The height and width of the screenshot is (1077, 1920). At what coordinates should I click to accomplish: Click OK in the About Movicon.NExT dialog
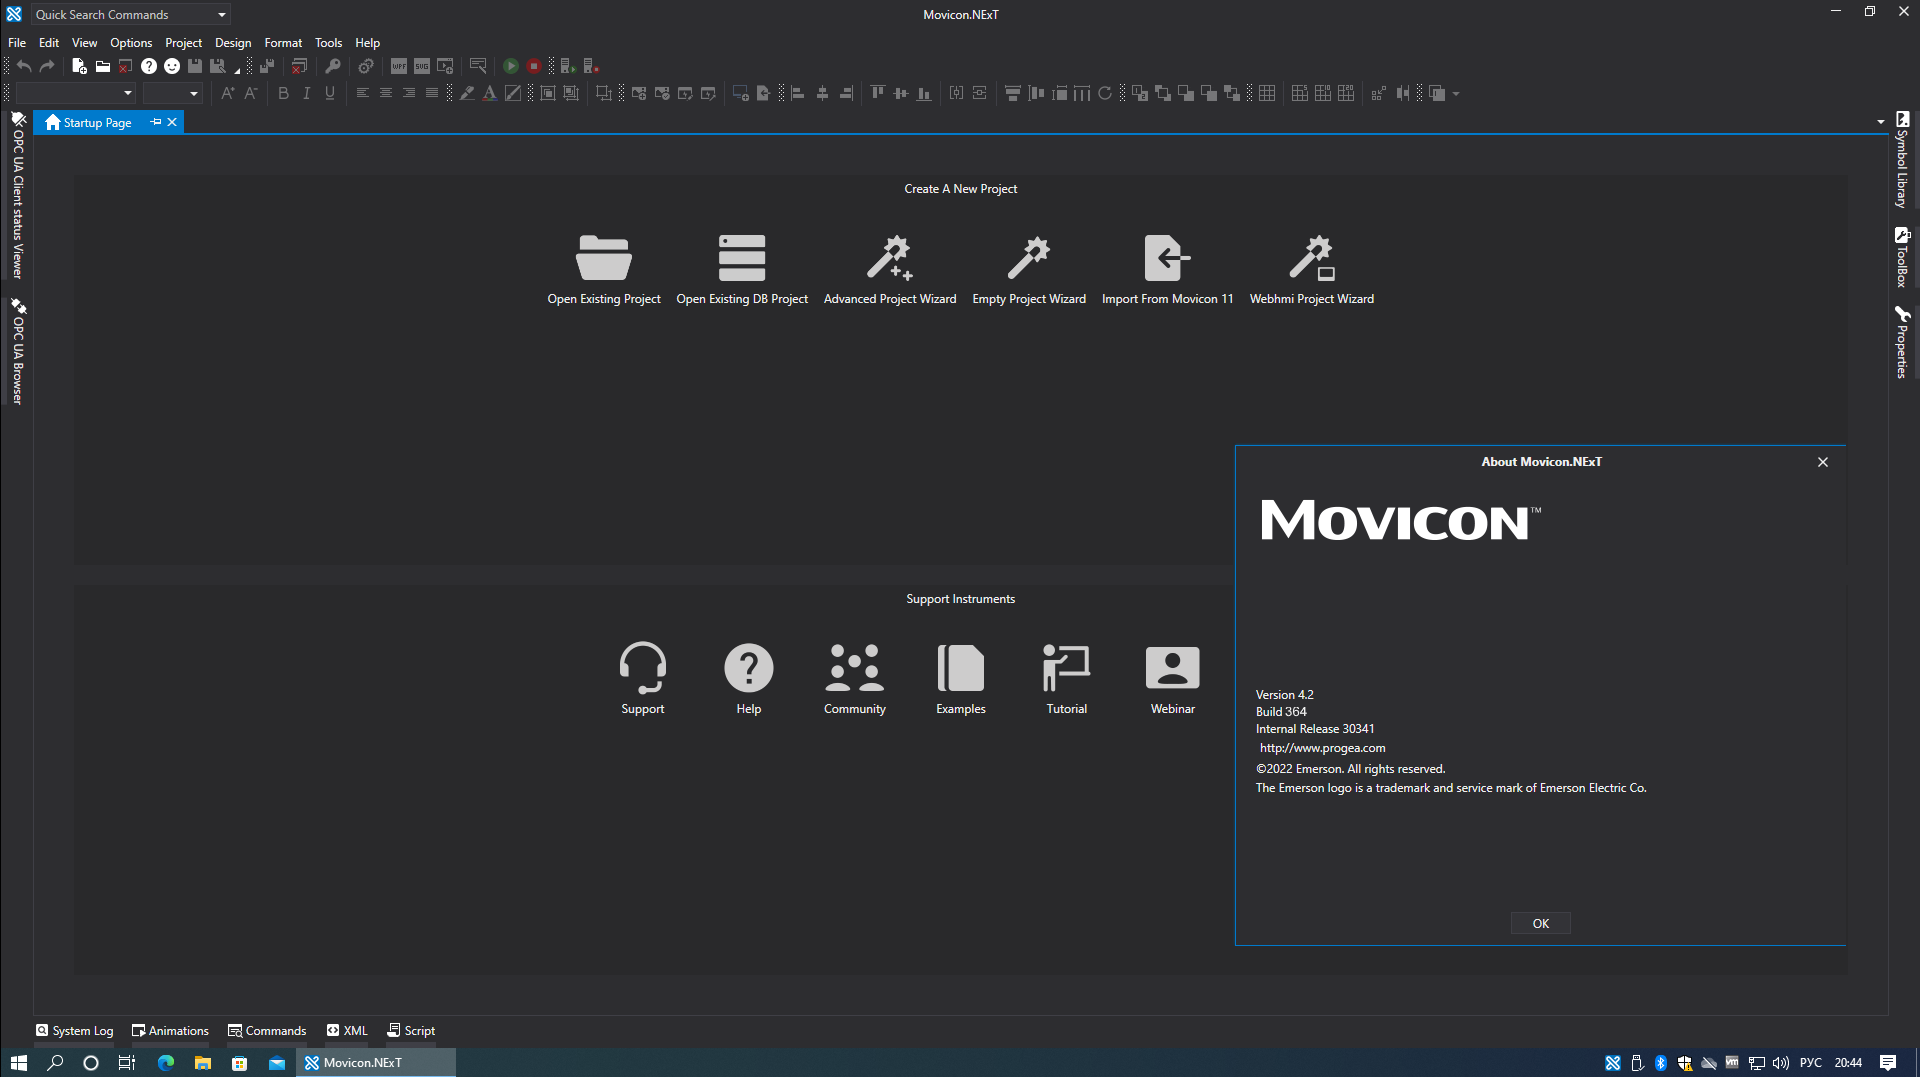1541,923
